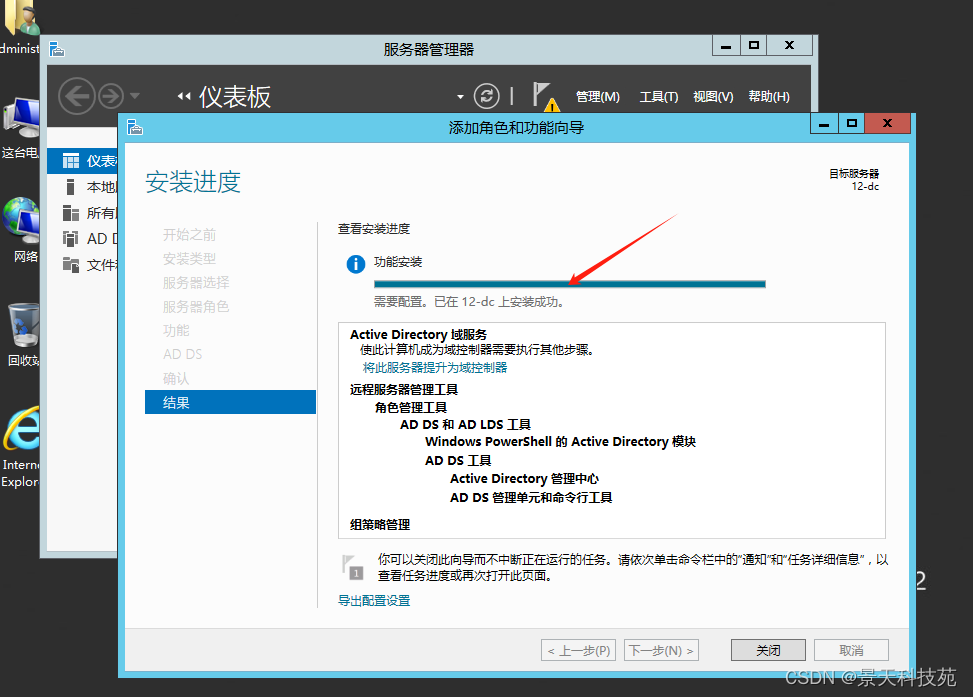The width and height of the screenshot is (973, 697).
Task: Select the dashboard icon in Server Manager sidebar
Action: click(x=71, y=161)
